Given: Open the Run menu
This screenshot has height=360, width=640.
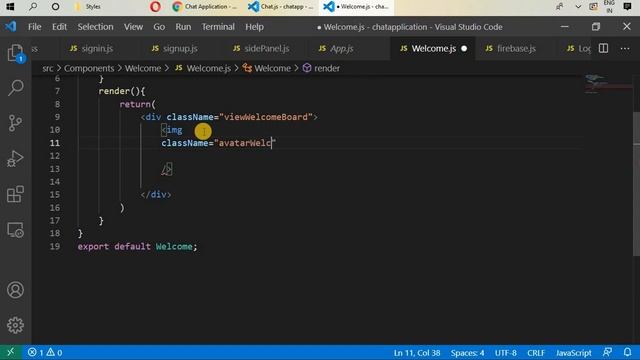Looking at the screenshot, I should (x=183, y=27).
